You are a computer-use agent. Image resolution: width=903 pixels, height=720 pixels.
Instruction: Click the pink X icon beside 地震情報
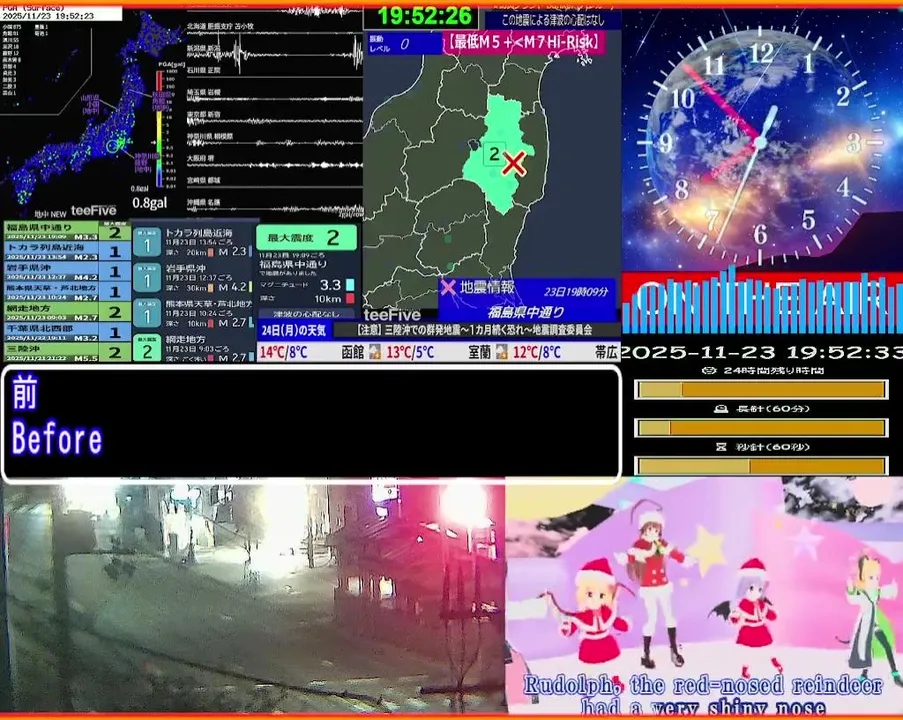pyautogui.click(x=448, y=287)
